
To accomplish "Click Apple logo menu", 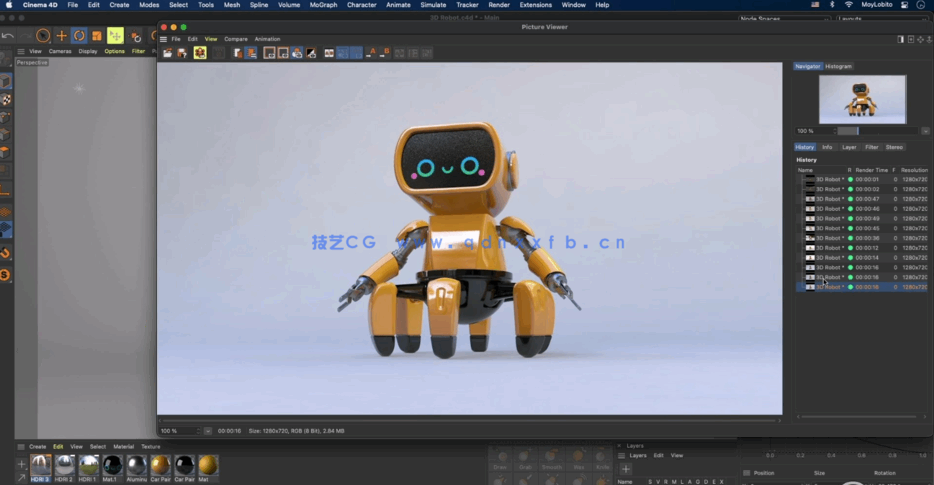I will 9,5.
